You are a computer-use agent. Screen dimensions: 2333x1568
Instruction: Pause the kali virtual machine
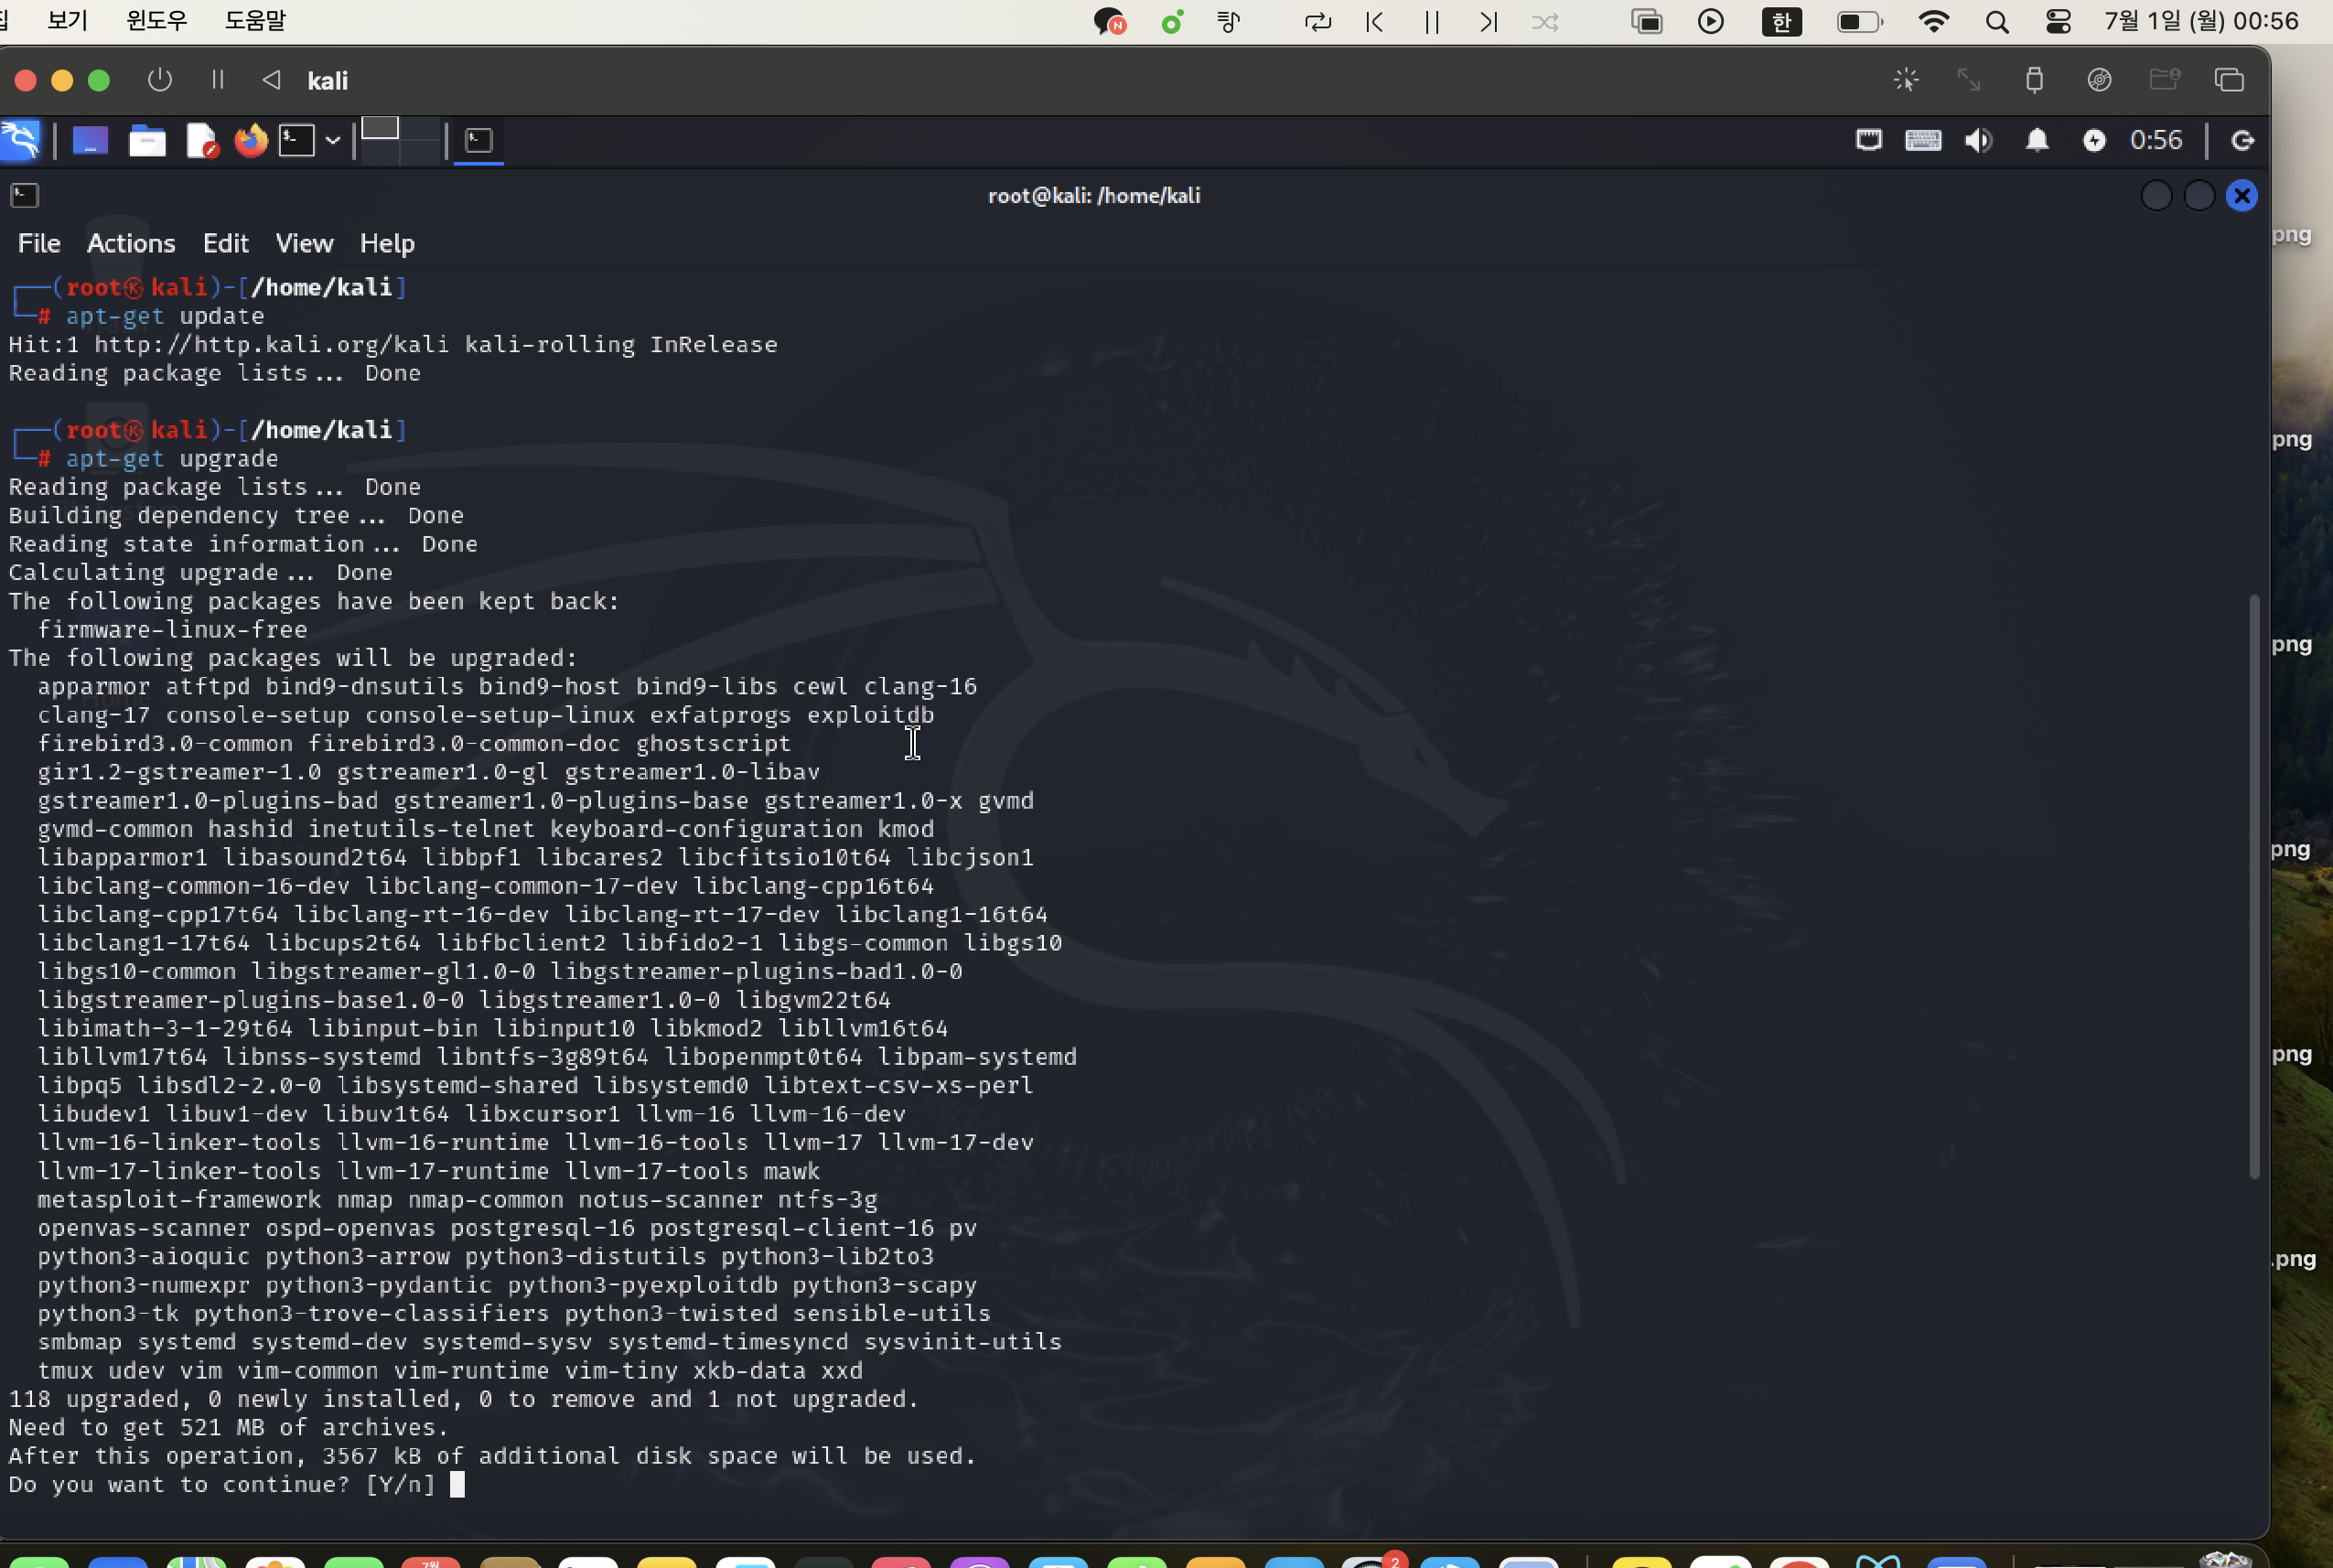218,80
